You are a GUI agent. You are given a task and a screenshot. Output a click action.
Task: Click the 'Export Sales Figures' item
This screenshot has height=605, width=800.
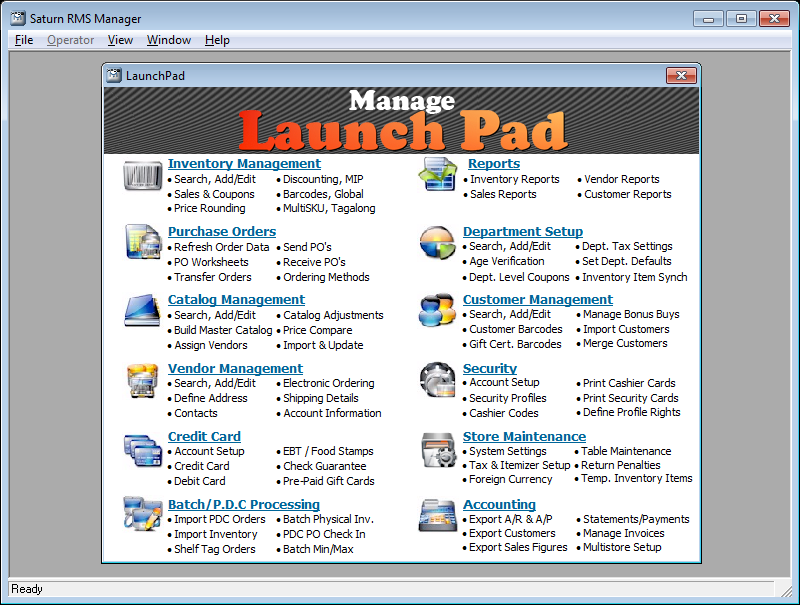tap(518, 547)
